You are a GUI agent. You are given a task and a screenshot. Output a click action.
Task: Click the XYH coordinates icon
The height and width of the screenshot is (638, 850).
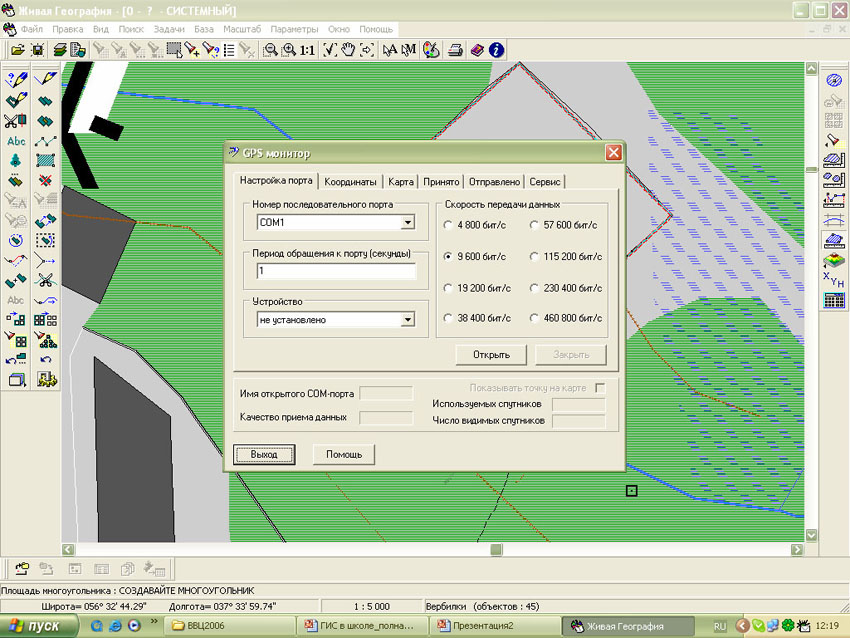click(833, 278)
